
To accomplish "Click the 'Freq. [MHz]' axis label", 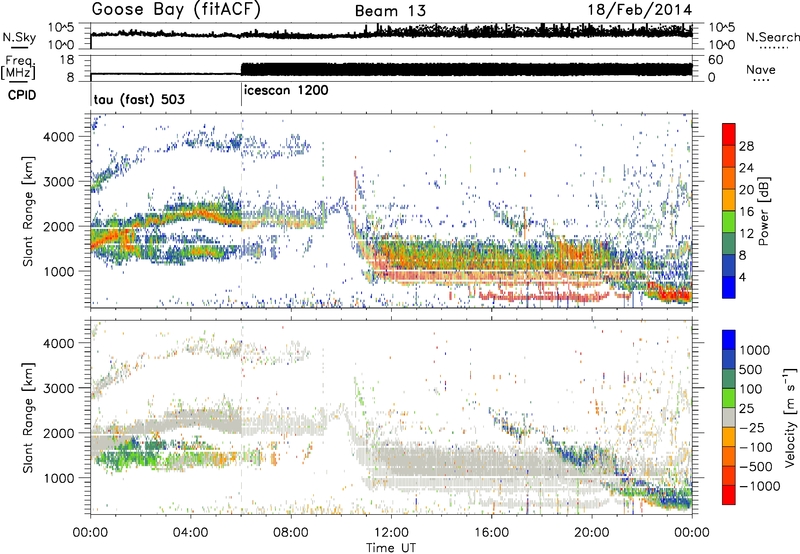I will [x=19, y=68].
